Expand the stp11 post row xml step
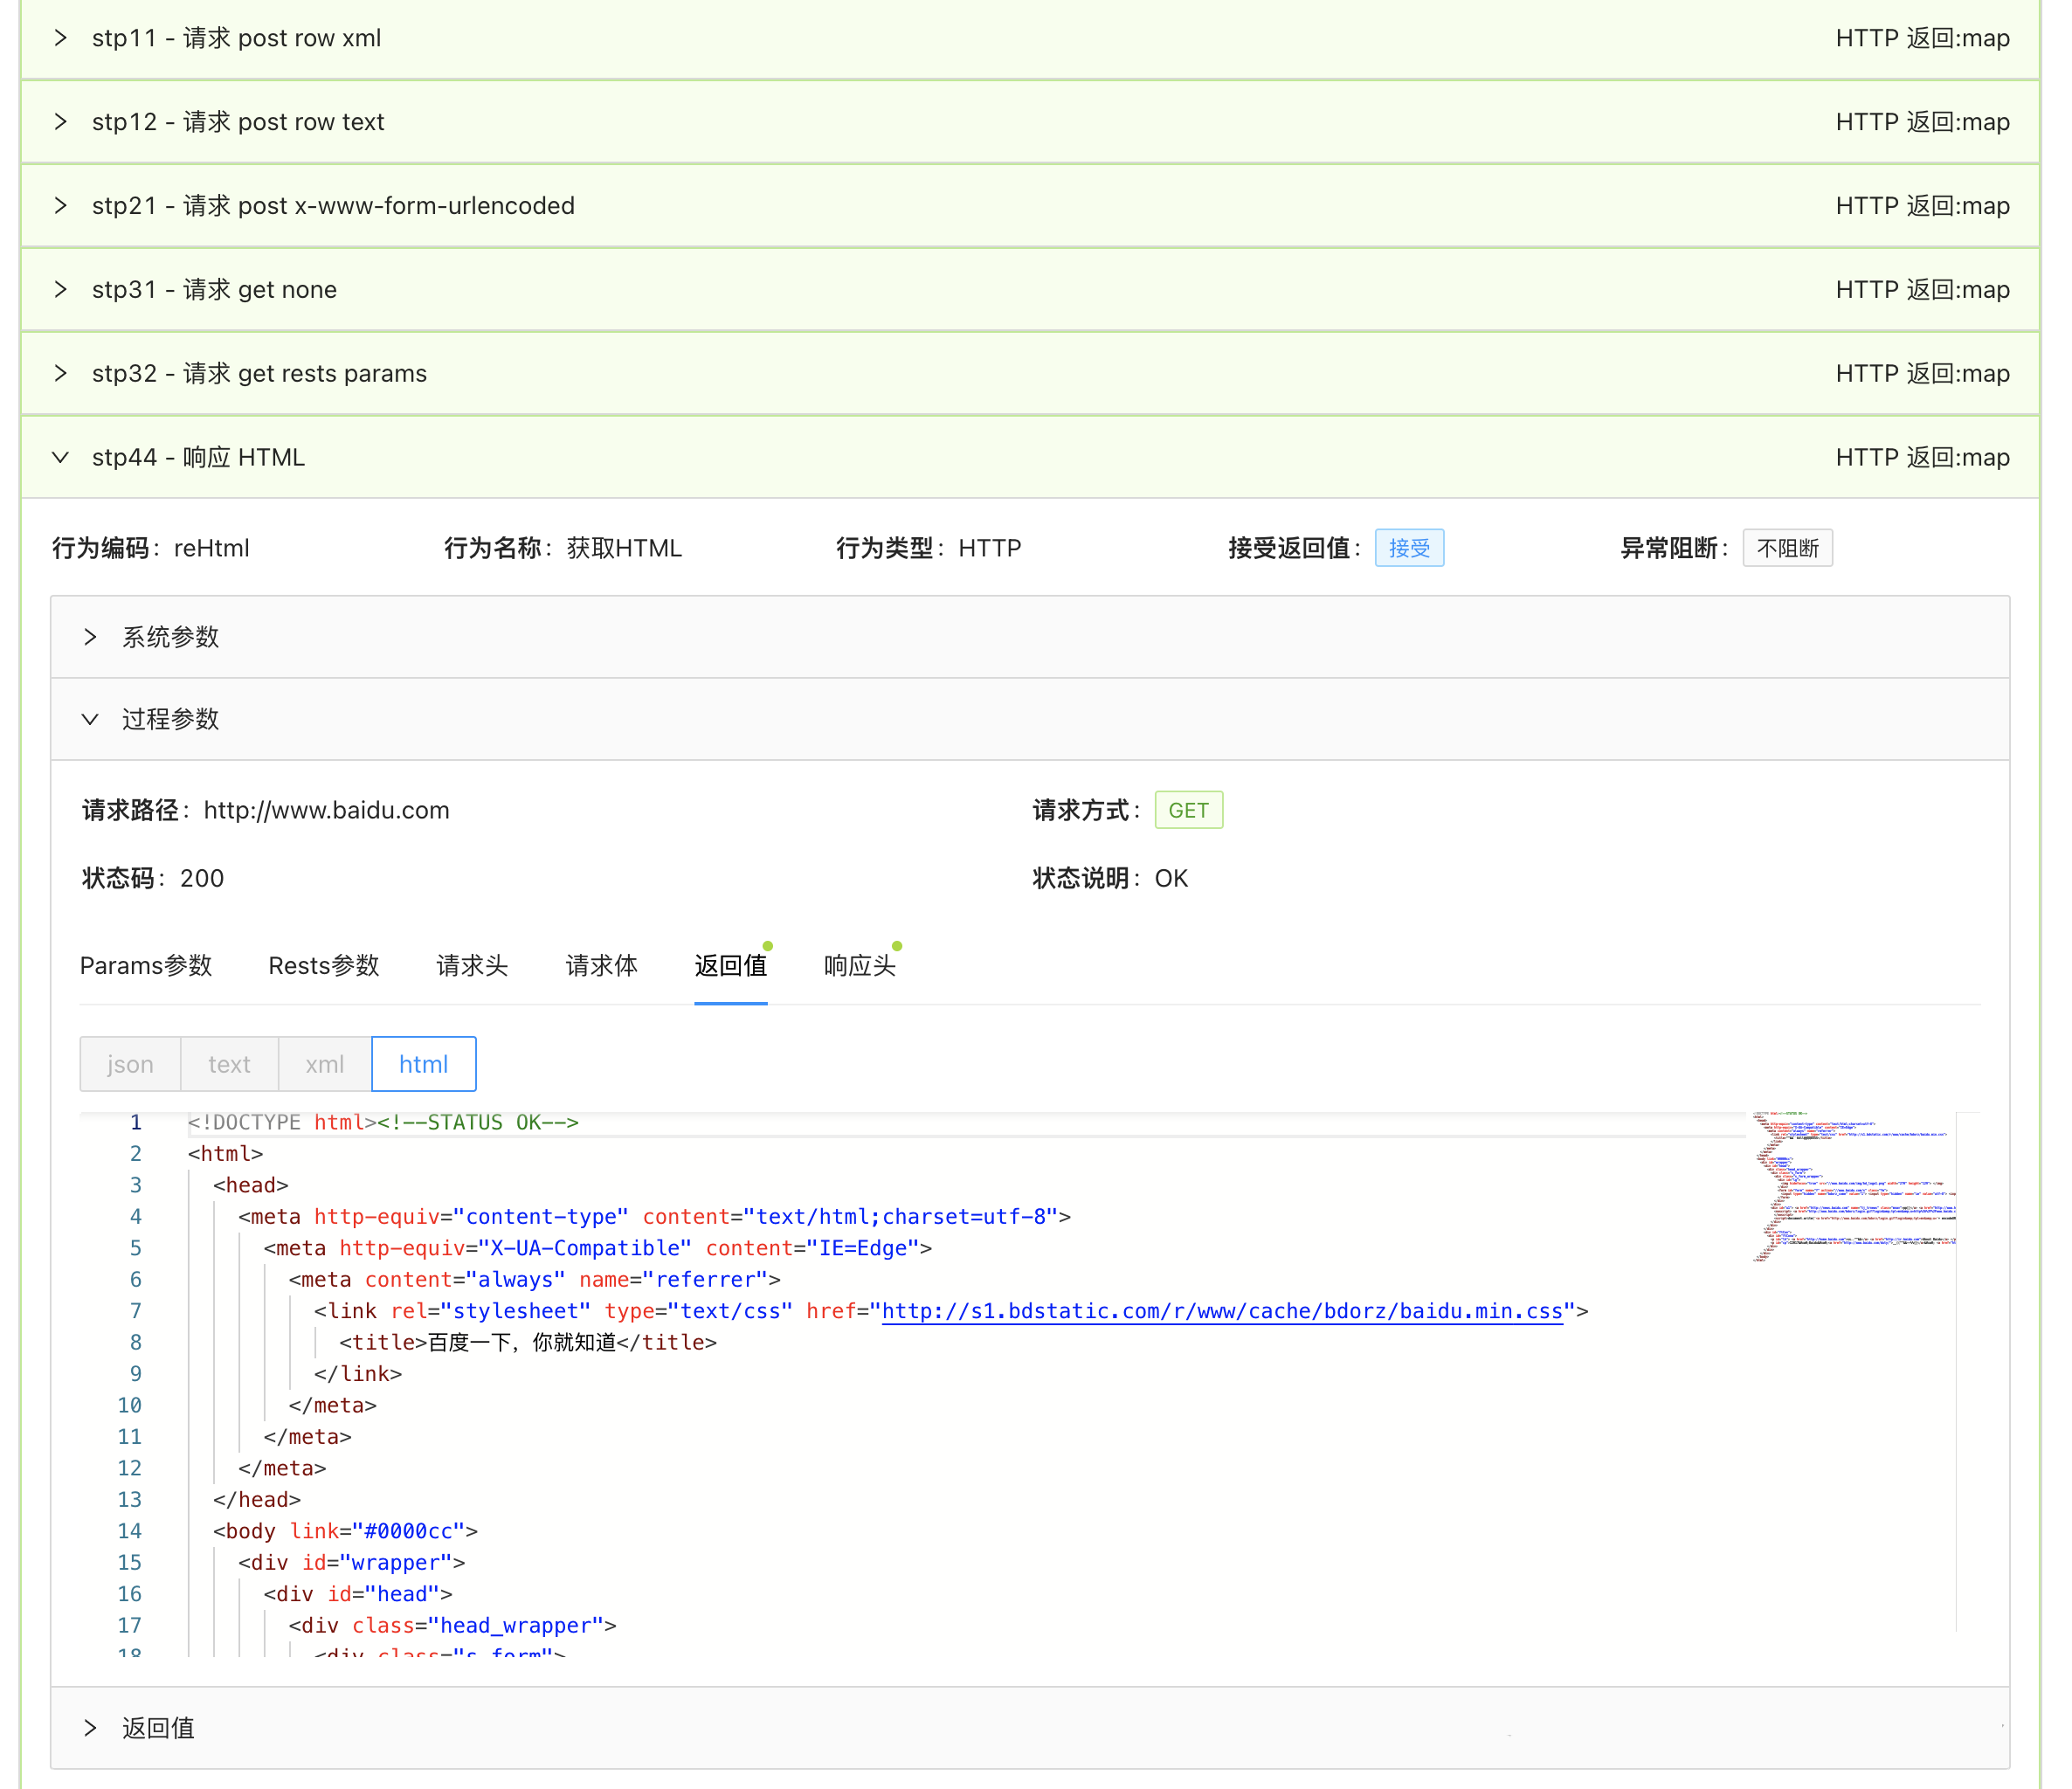Screen dimensions: 2072x1789 [x=61, y=38]
